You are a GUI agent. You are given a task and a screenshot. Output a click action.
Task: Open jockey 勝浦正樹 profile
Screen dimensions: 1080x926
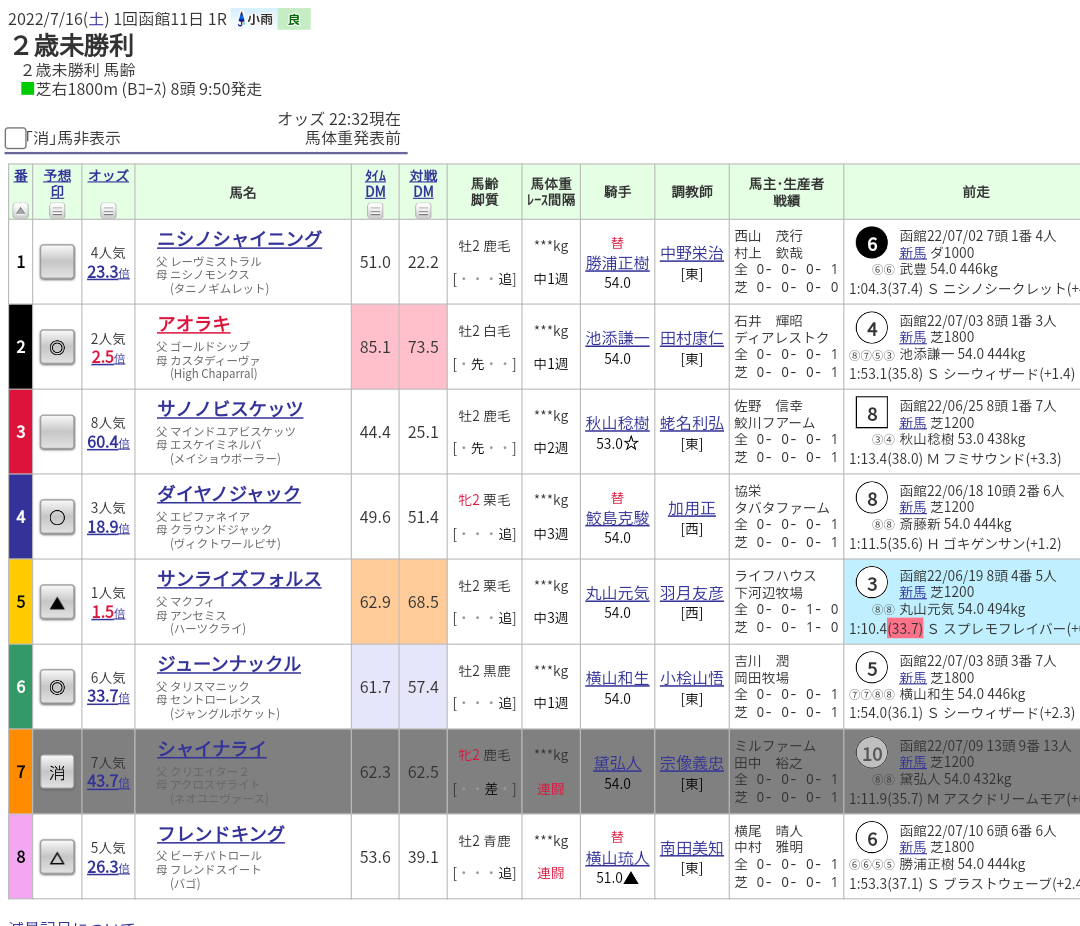click(617, 263)
